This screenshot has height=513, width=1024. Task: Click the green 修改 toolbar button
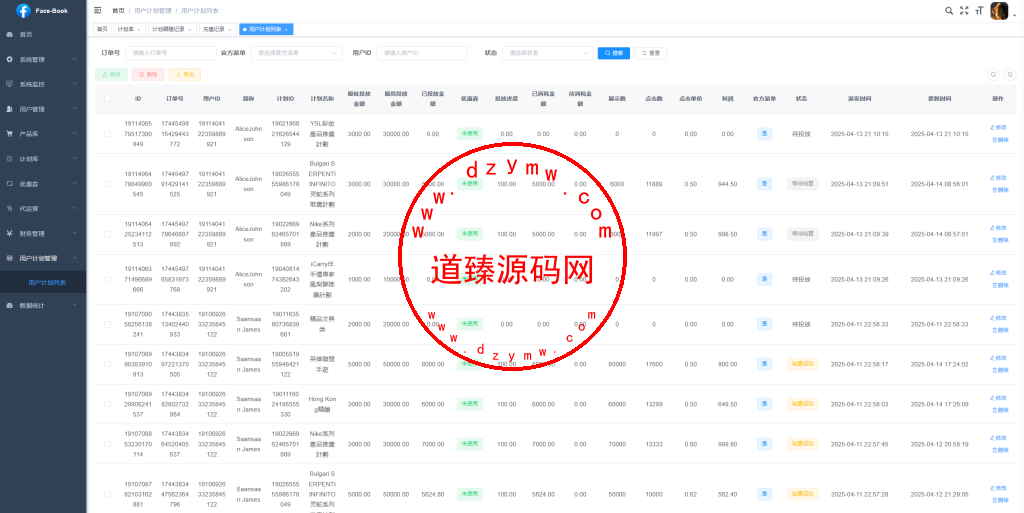click(x=112, y=74)
